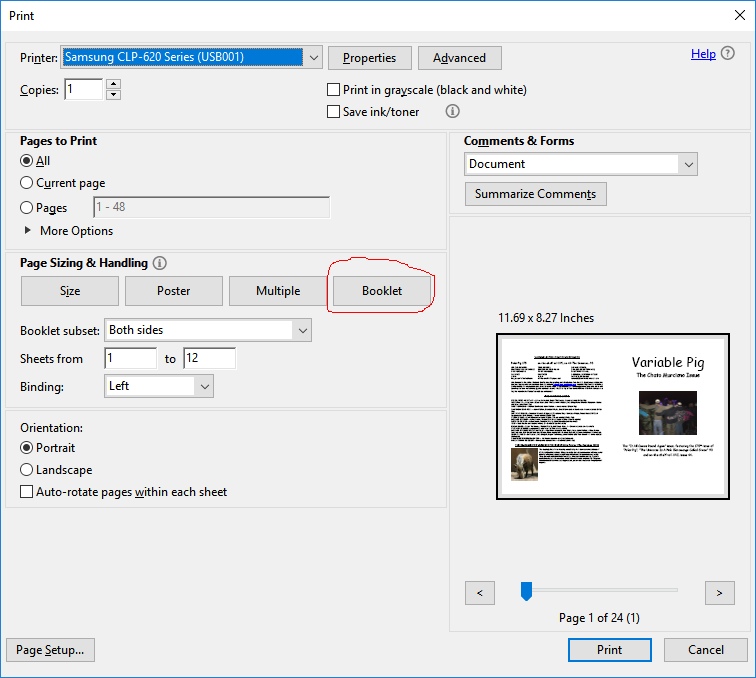Select Landscape orientation radio button
Image resolution: width=756 pixels, height=678 pixels.
point(27,470)
